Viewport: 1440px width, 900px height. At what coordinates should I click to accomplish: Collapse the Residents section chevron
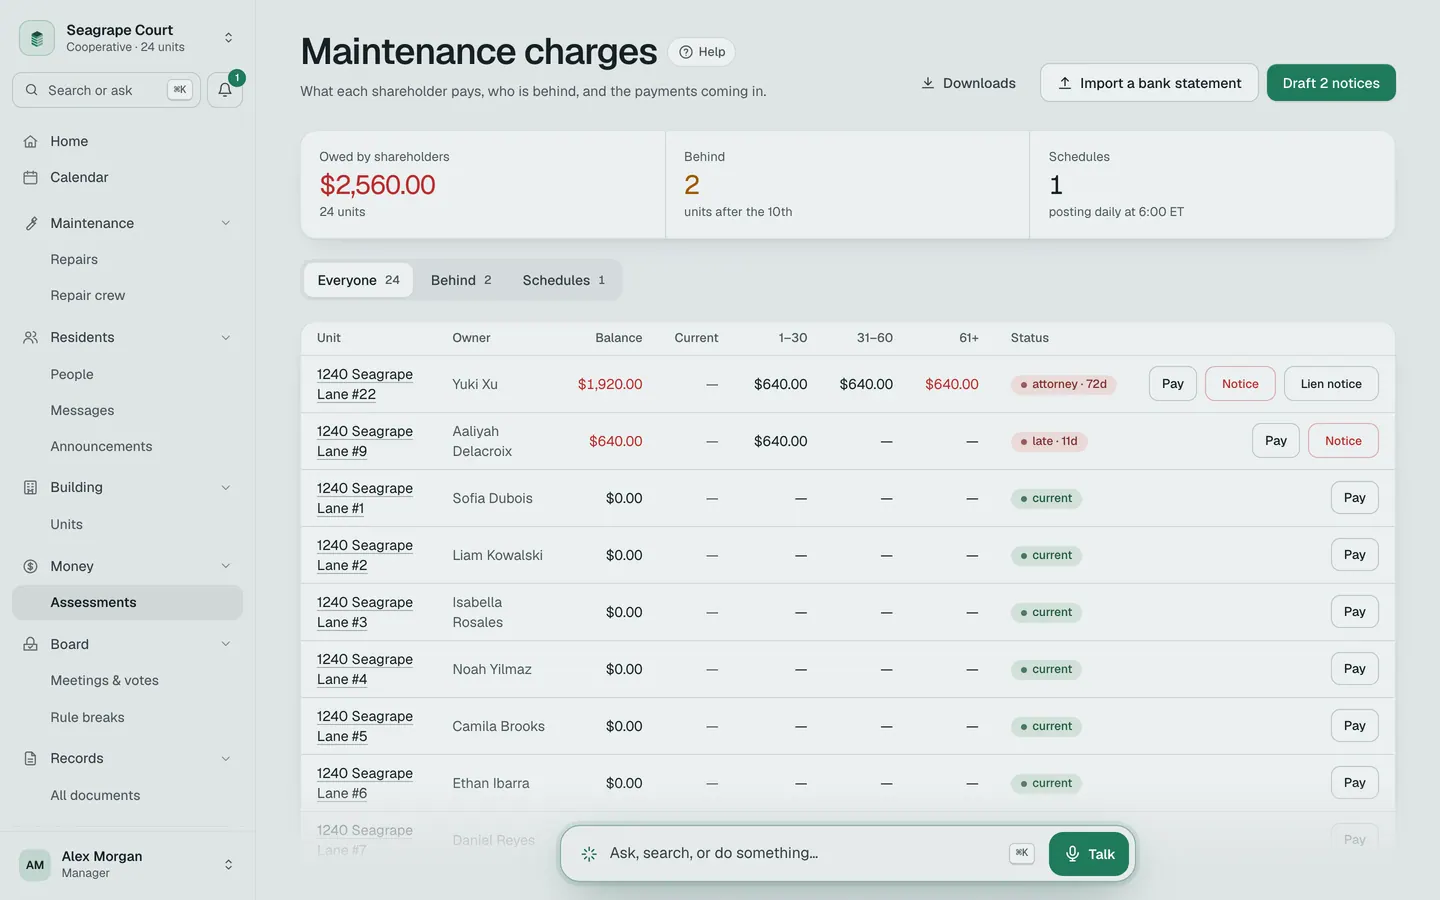pyautogui.click(x=226, y=337)
